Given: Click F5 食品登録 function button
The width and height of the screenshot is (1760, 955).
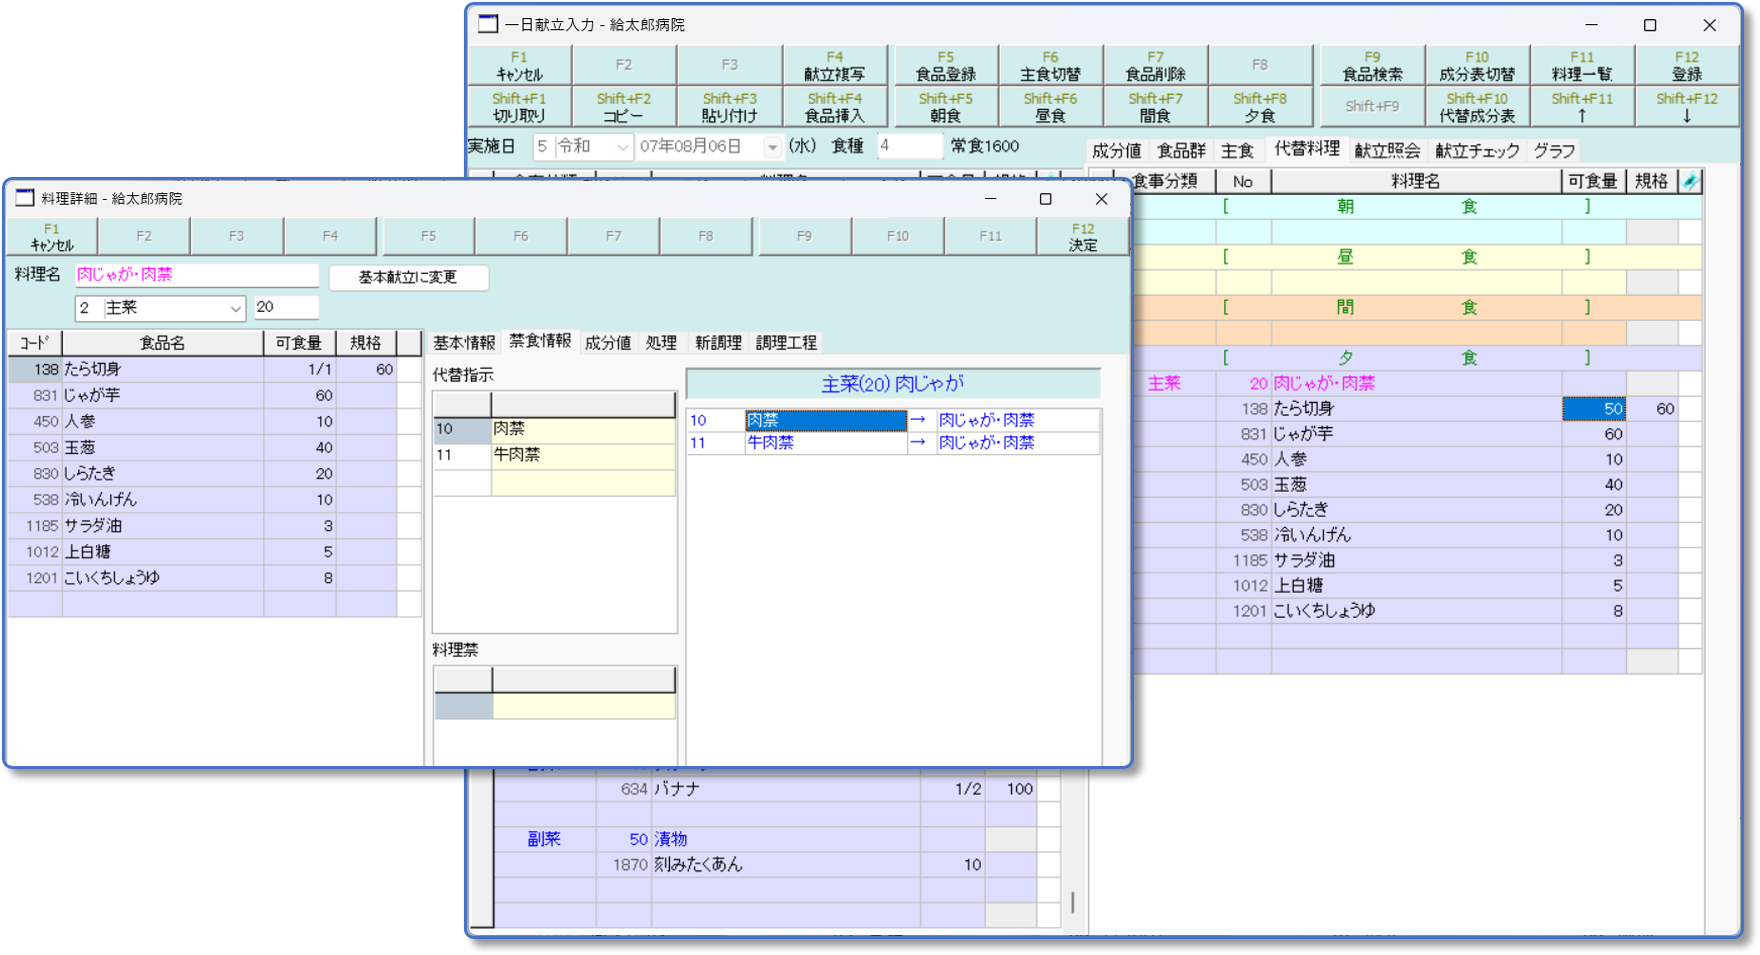Looking at the screenshot, I should [x=945, y=66].
